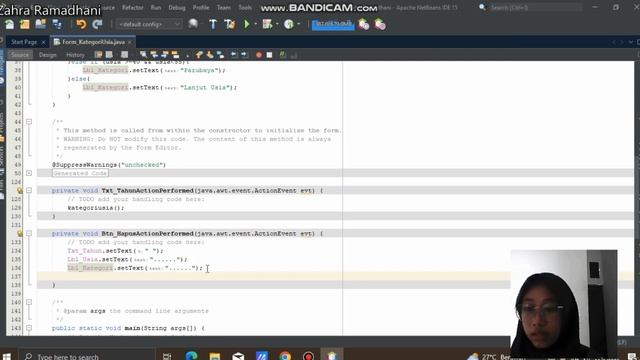Image resolution: width=640 pixels, height=360 pixels.
Task: Click Clean and Build Project icon
Action: click(x=230, y=24)
